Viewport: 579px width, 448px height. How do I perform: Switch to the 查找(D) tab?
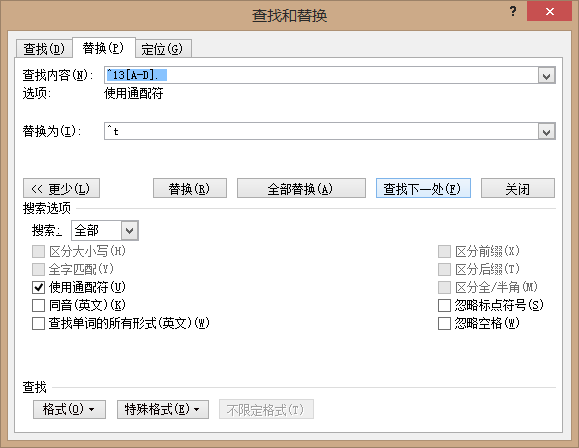pyautogui.click(x=44, y=49)
